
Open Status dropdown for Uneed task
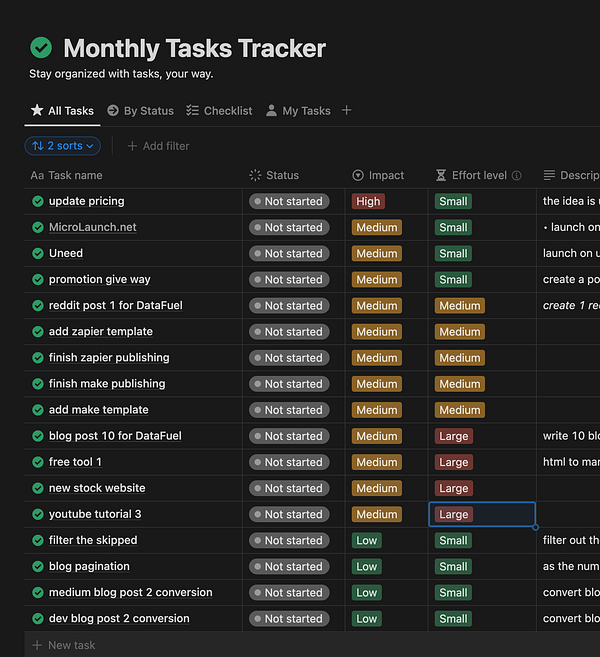289,254
